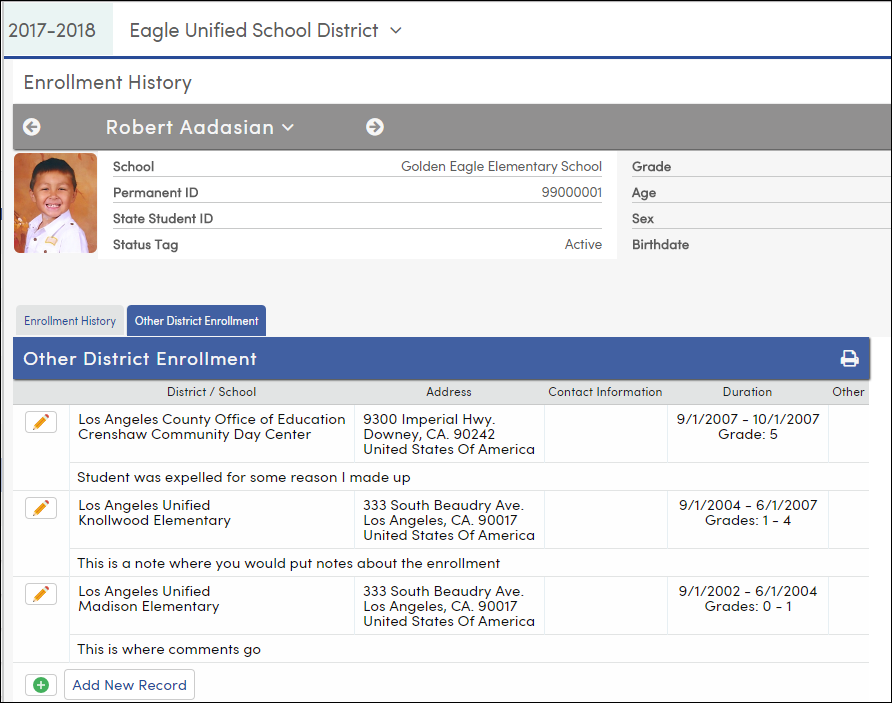Edit the Crenshaw Community Day Center record

coord(40,421)
